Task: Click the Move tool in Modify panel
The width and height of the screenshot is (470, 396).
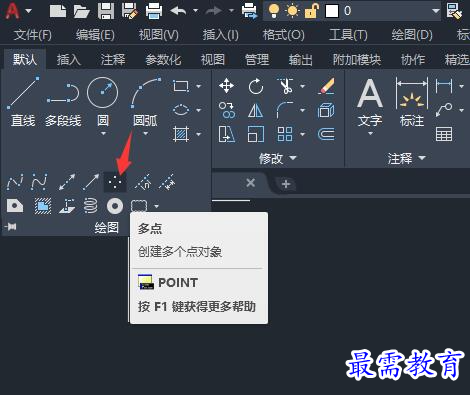Action: pyautogui.click(x=227, y=86)
